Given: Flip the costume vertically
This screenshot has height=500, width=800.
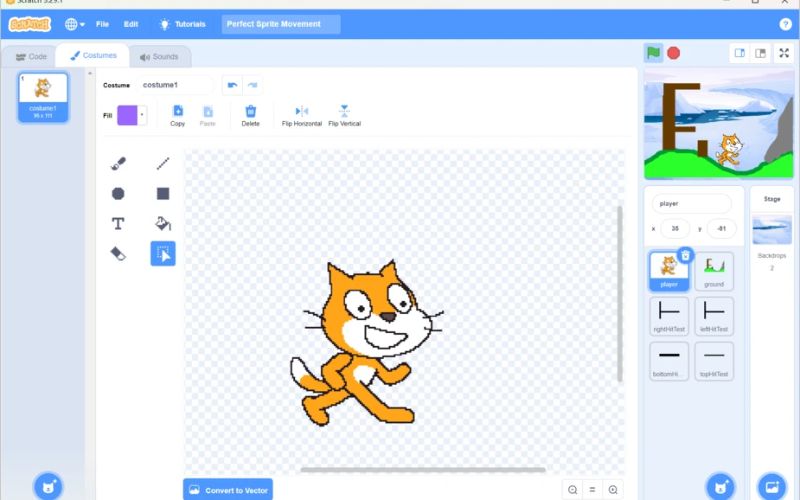Looking at the screenshot, I should pyautogui.click(x=344, y=115).
